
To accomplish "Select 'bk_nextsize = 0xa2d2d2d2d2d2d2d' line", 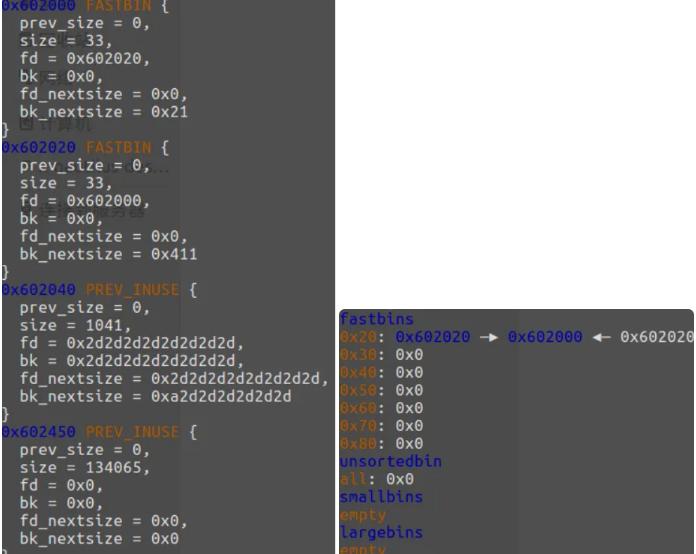I will (156, 396).
